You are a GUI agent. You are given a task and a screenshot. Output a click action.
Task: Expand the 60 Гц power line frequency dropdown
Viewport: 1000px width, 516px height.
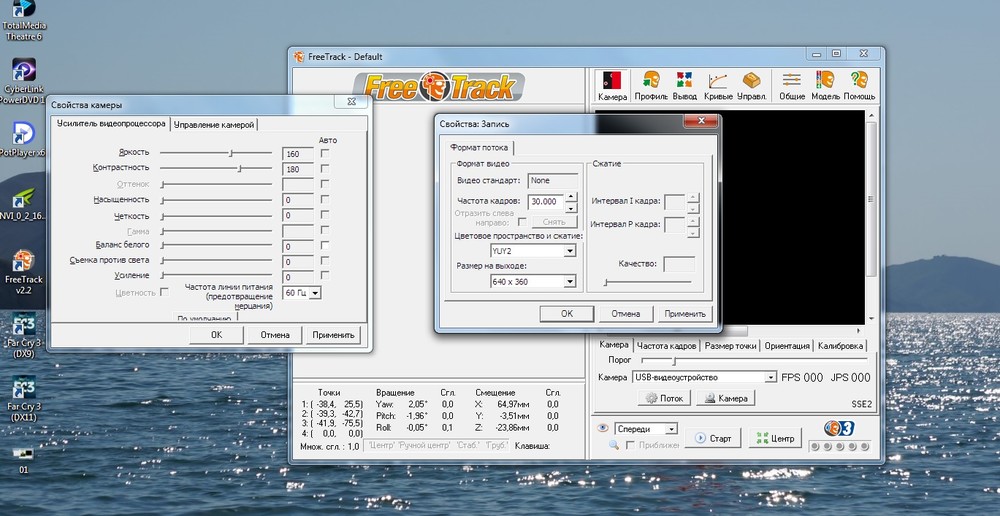point(315,293)
